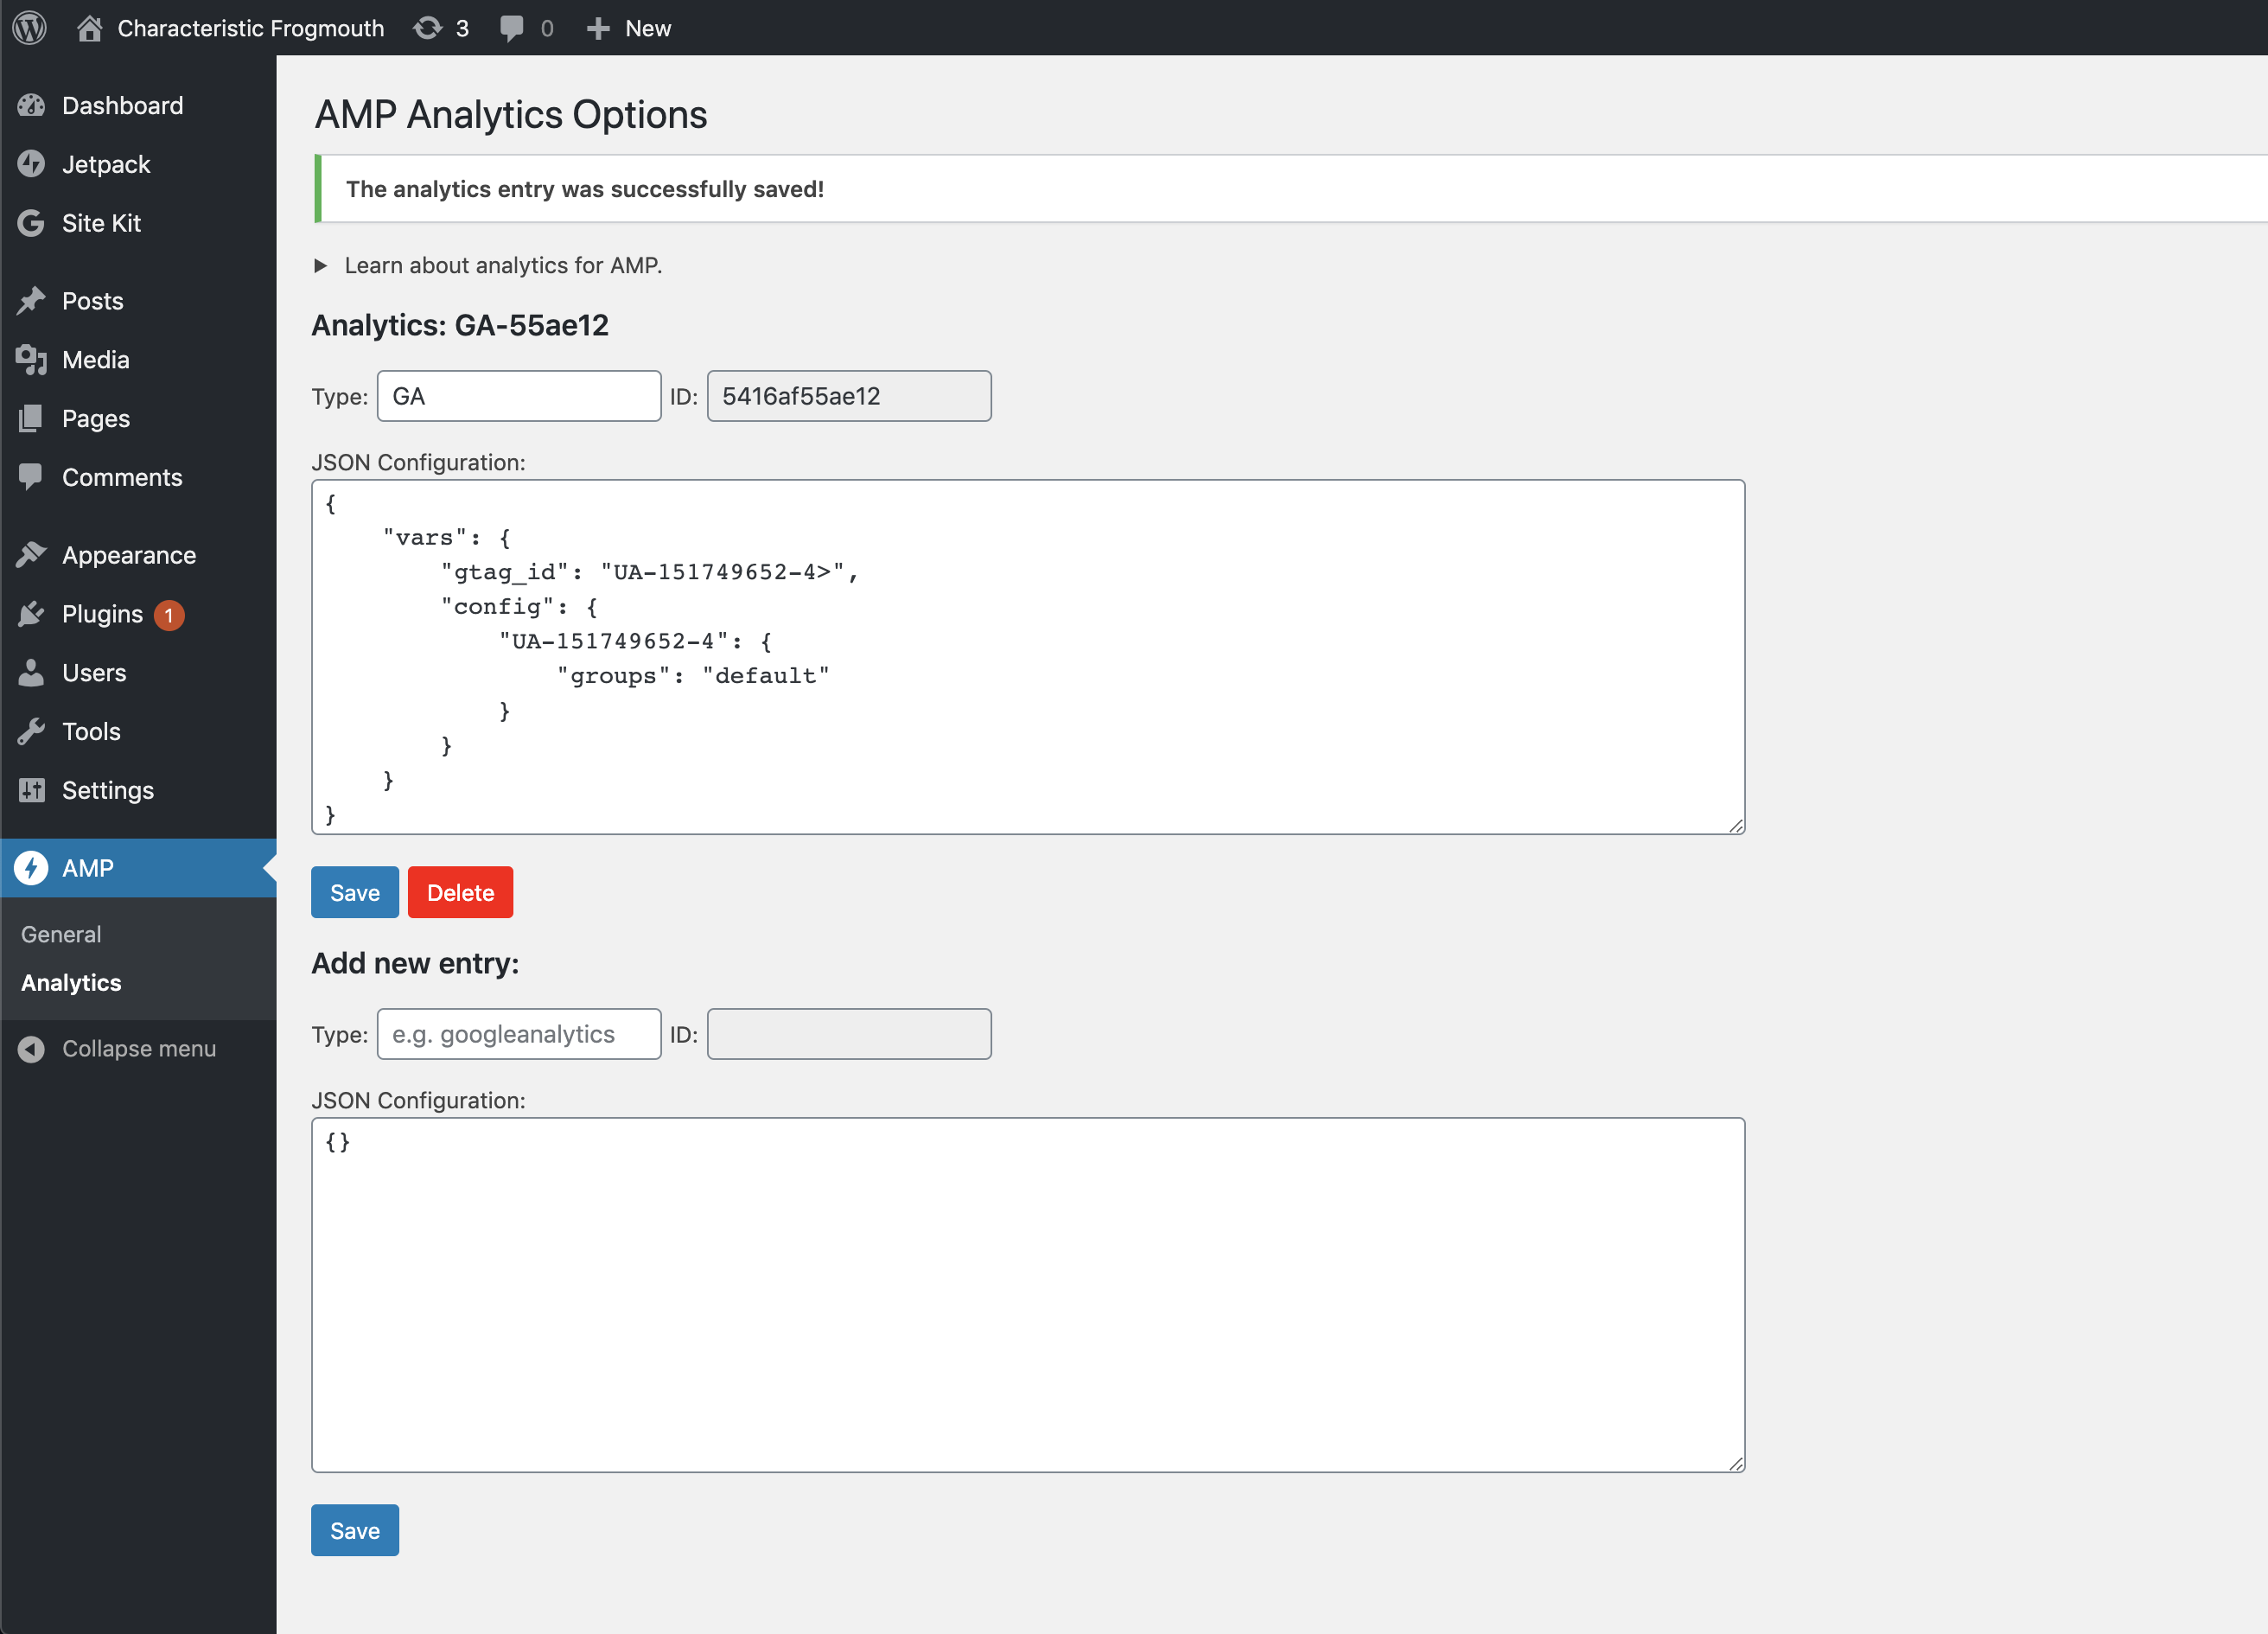
Task: Focus the Type field containing GA
Action: [x=519, y=396]
